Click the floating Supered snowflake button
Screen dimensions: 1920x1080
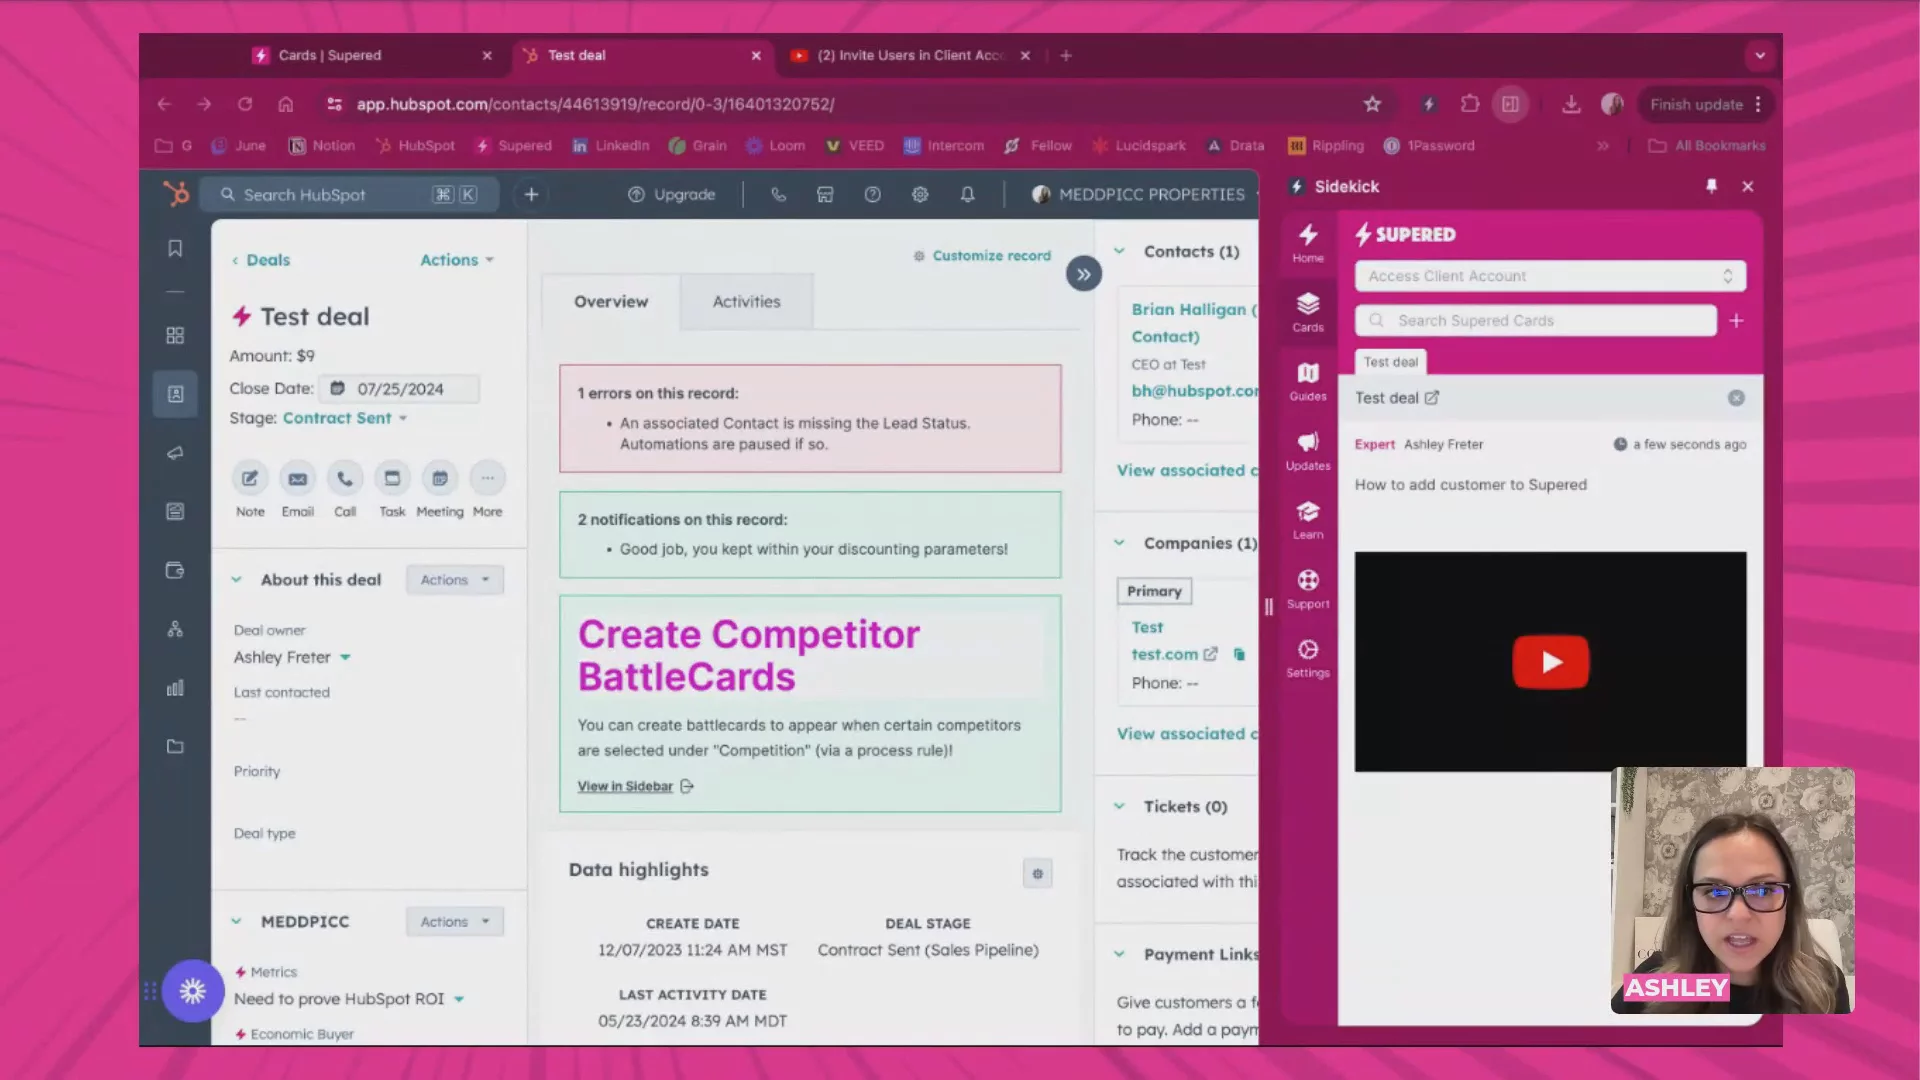(192, 991)
